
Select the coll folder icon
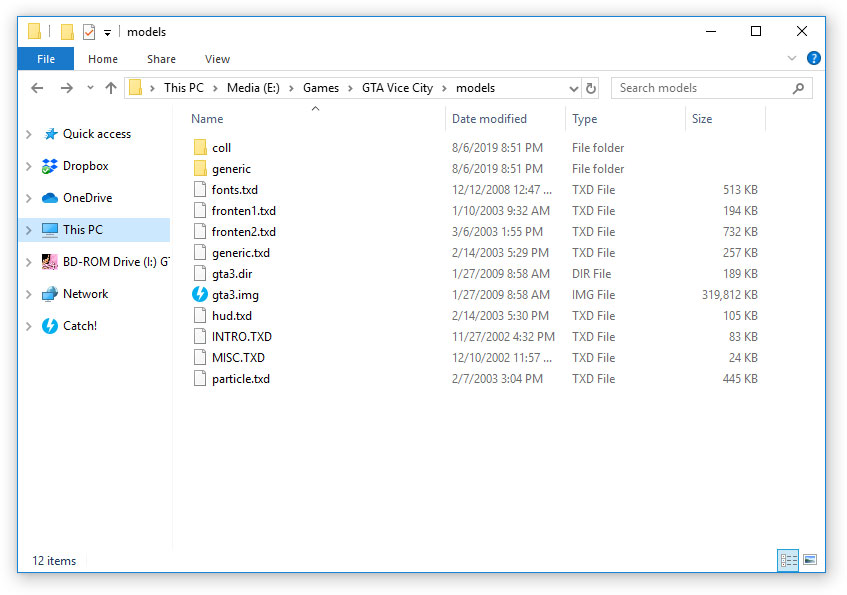click(200, 148)
